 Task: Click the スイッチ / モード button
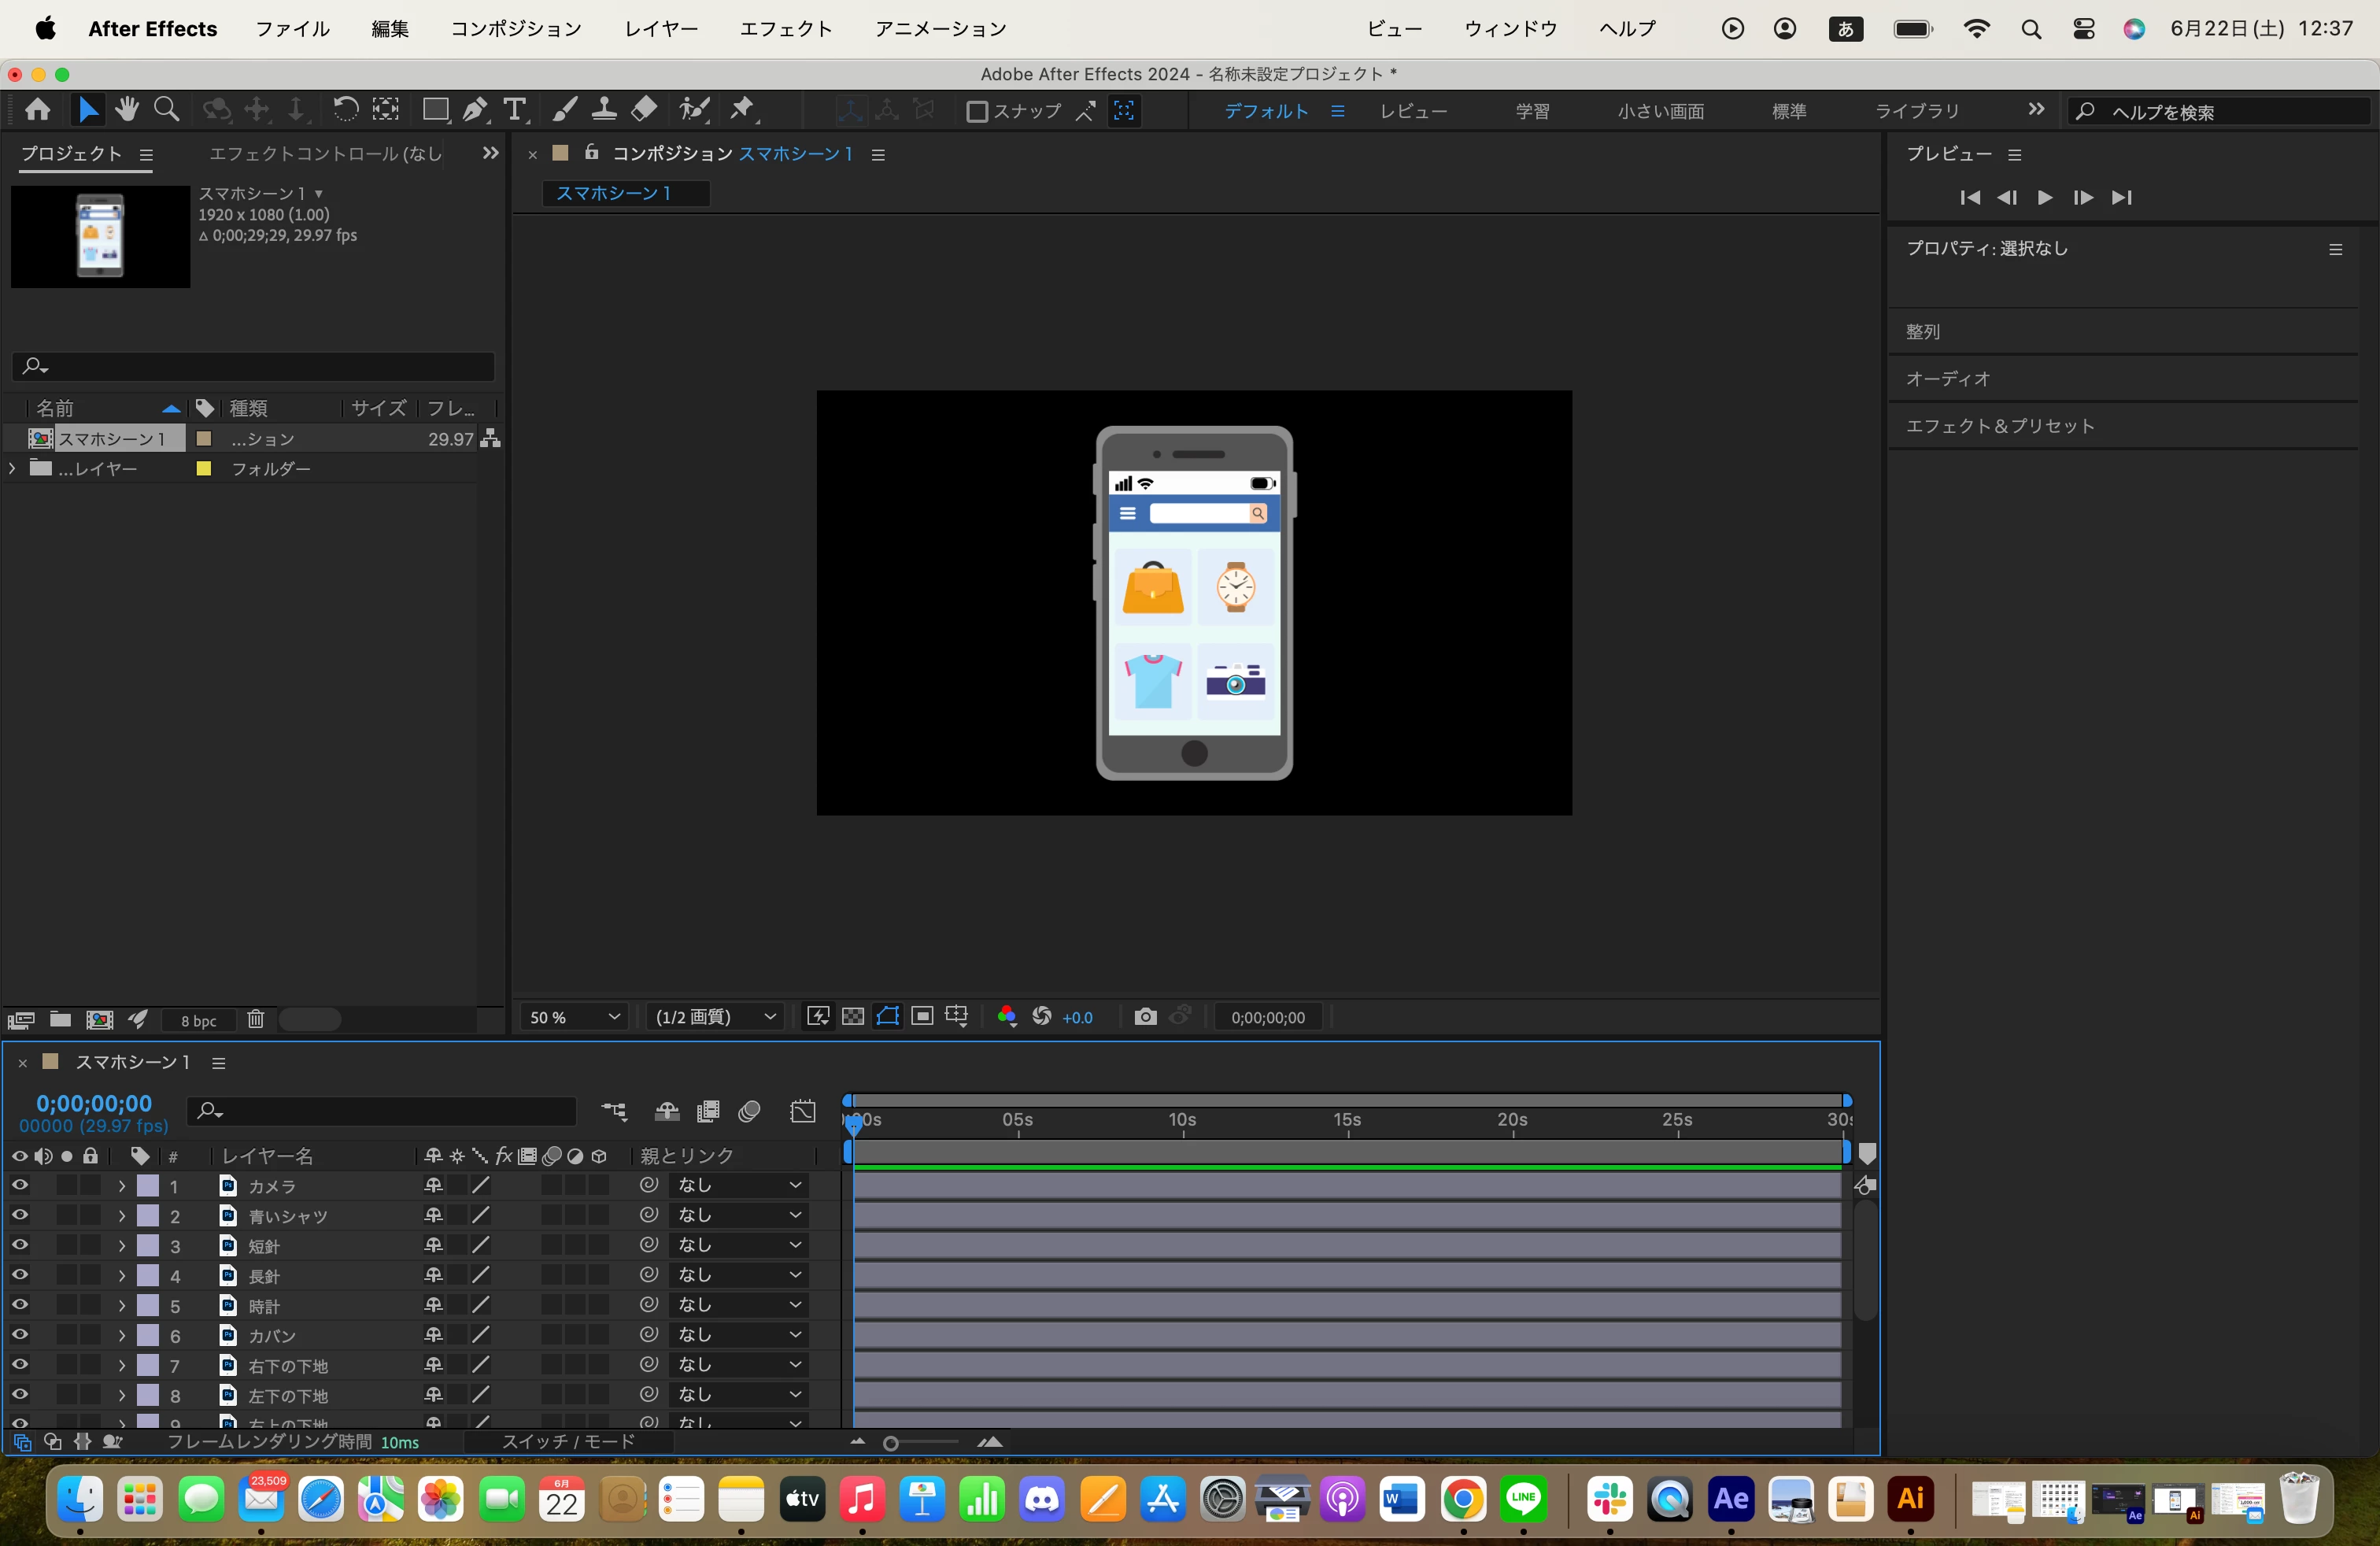[x=567, y=1441]
